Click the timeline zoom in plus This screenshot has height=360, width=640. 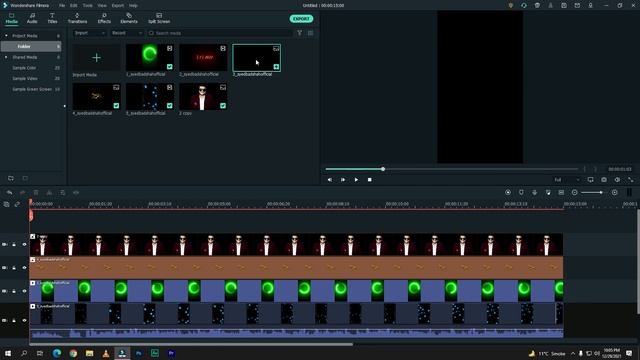click(615, 193)
